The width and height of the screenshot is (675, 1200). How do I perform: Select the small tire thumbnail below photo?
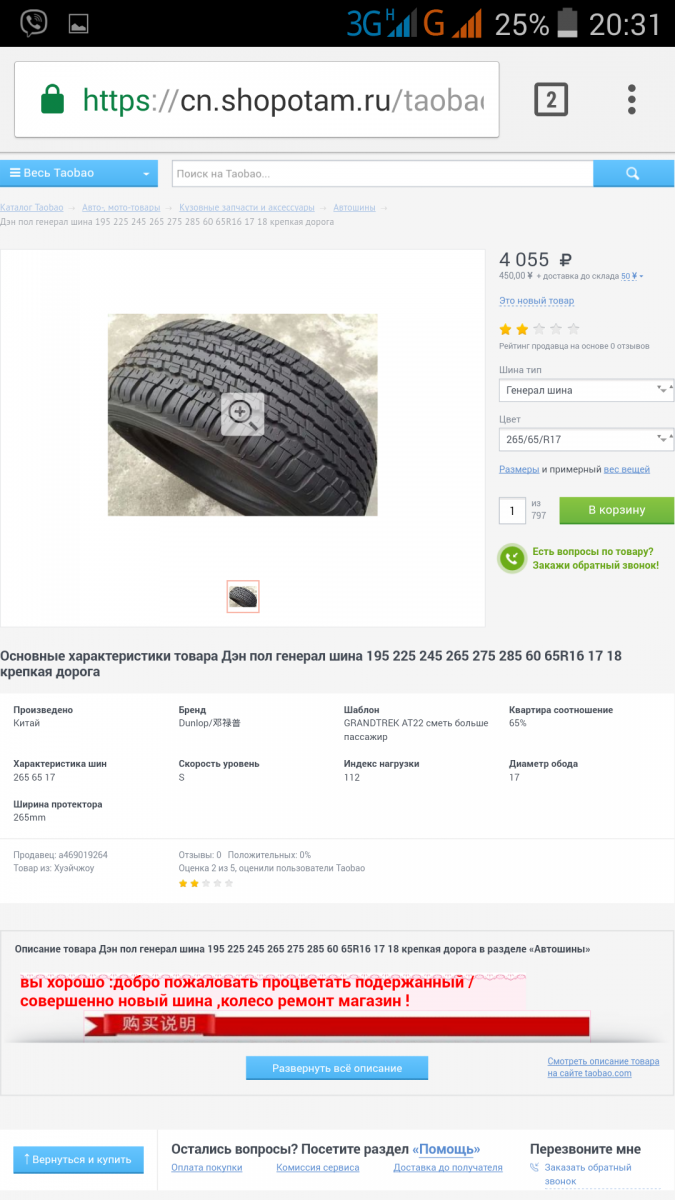[243, 597]
